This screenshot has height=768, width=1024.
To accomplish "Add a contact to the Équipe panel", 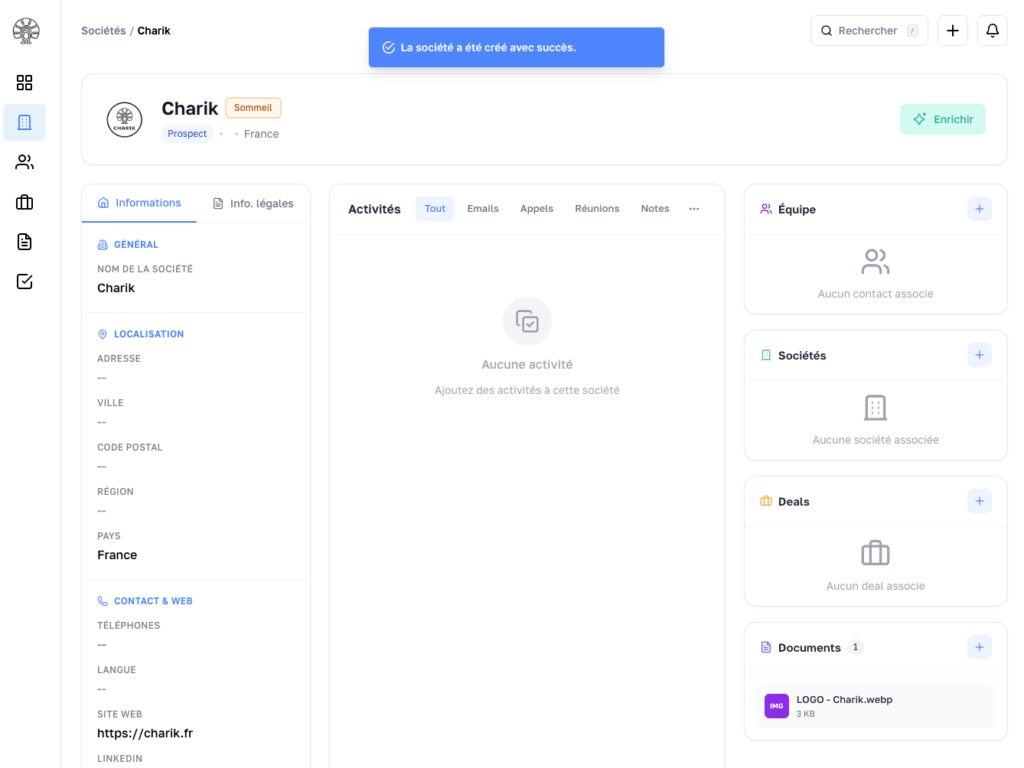I will 979,209.
